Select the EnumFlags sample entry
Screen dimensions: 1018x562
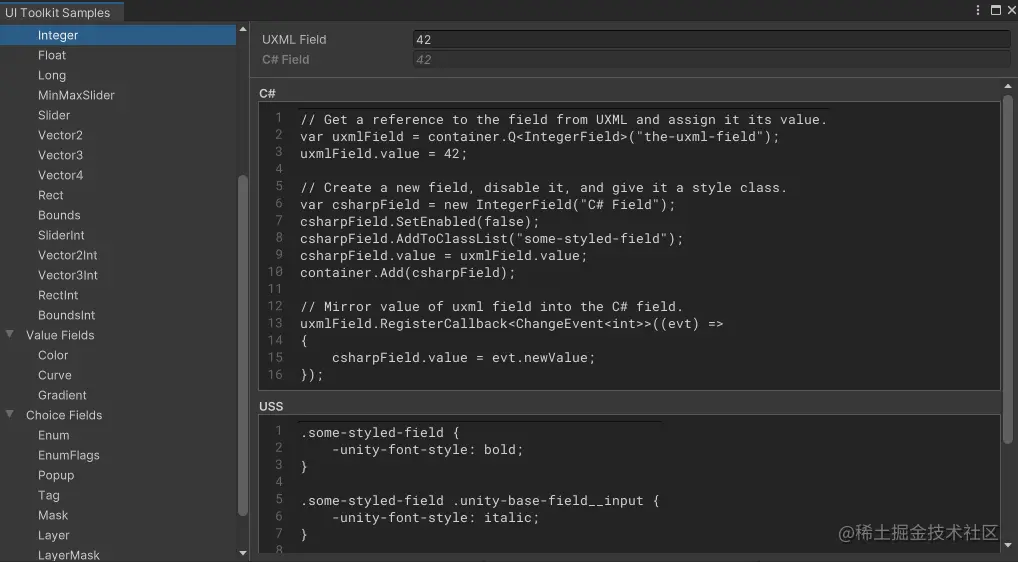pyautogui.click(x=68, y=455)
